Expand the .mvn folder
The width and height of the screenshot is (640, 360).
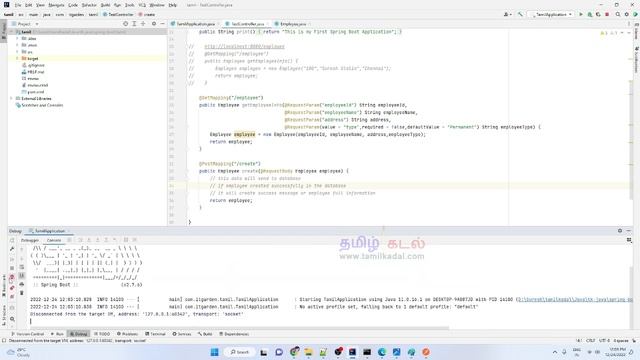coord(17,45)
